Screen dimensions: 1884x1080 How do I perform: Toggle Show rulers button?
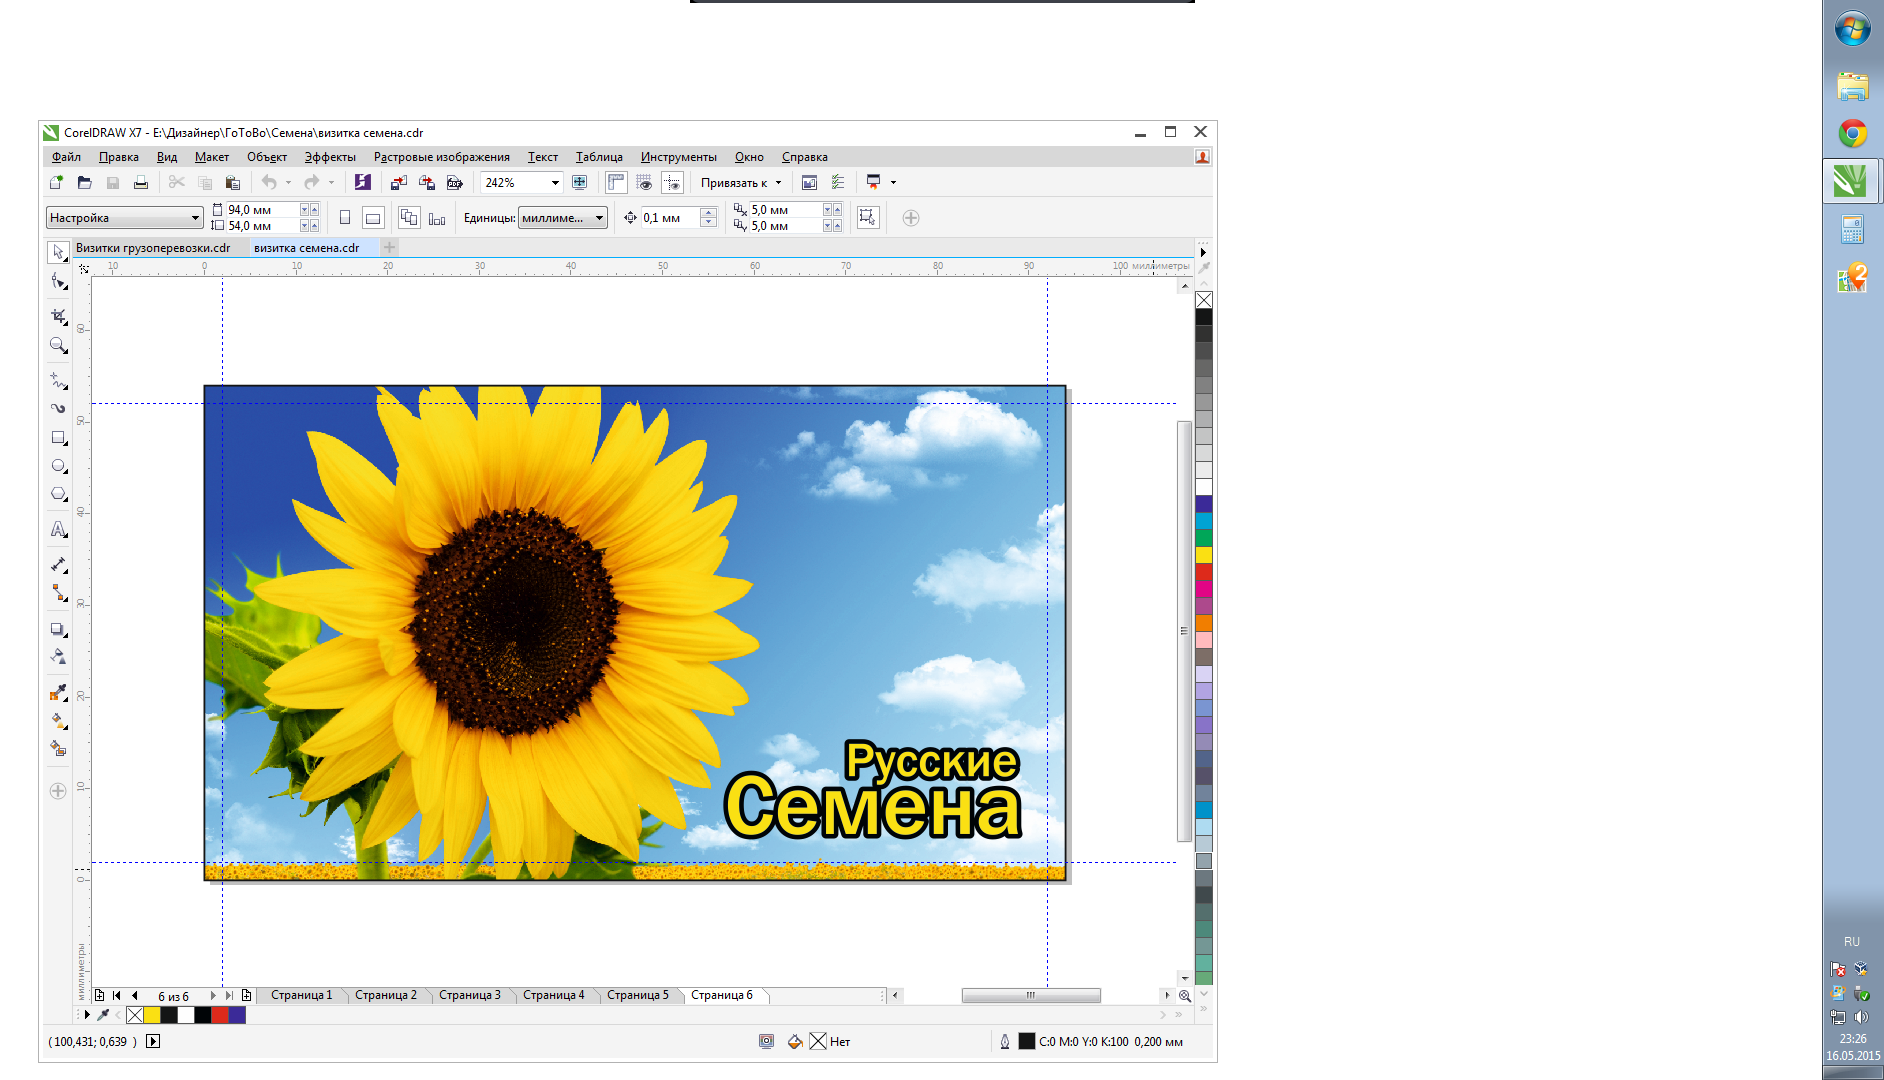pos(616,182)
